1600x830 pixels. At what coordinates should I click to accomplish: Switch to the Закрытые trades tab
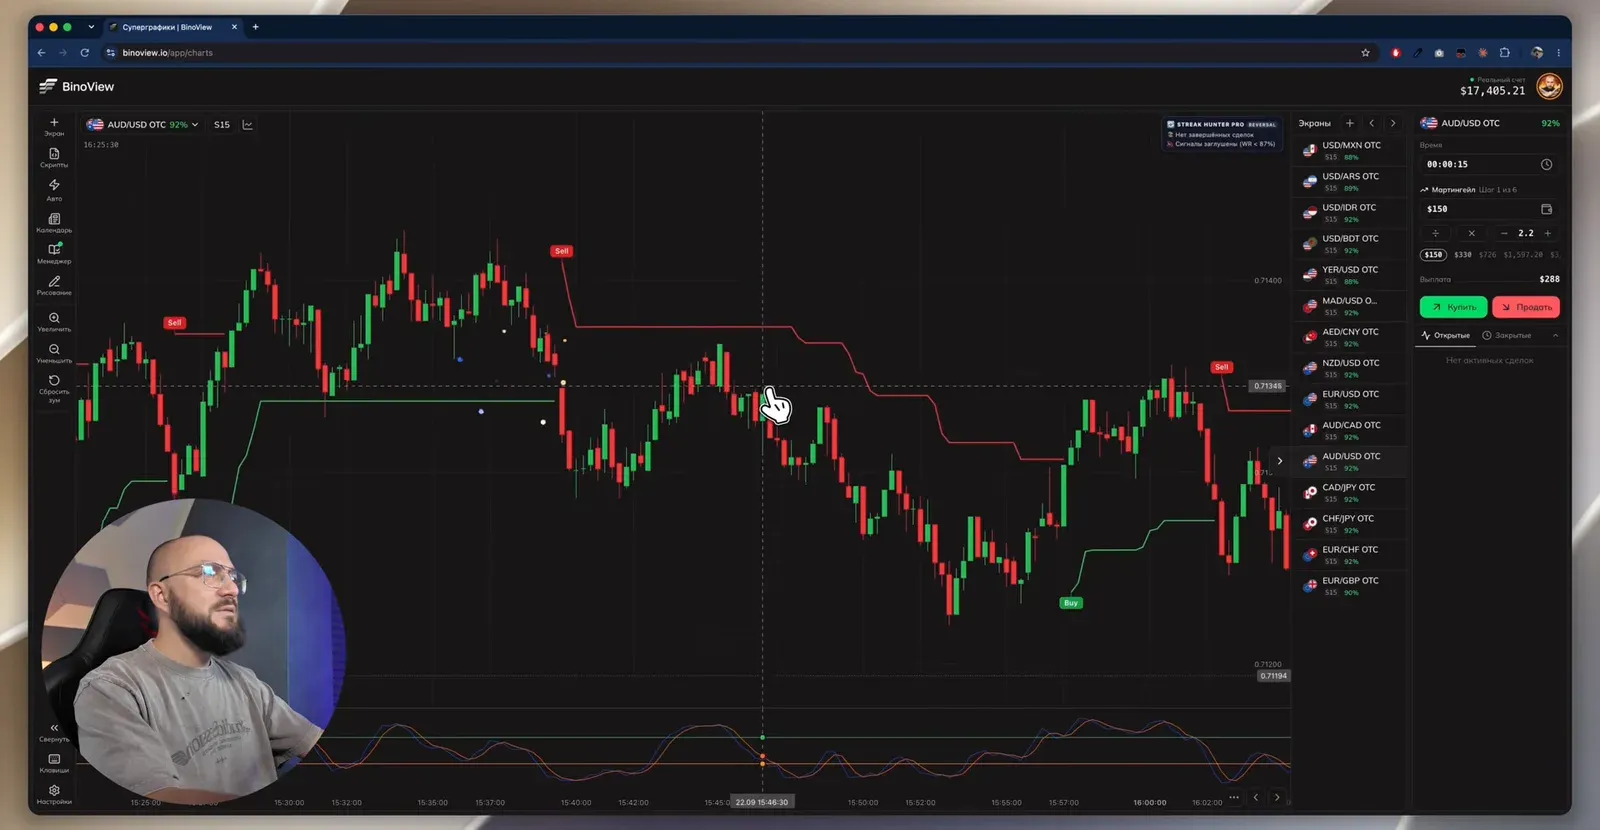1507,335
